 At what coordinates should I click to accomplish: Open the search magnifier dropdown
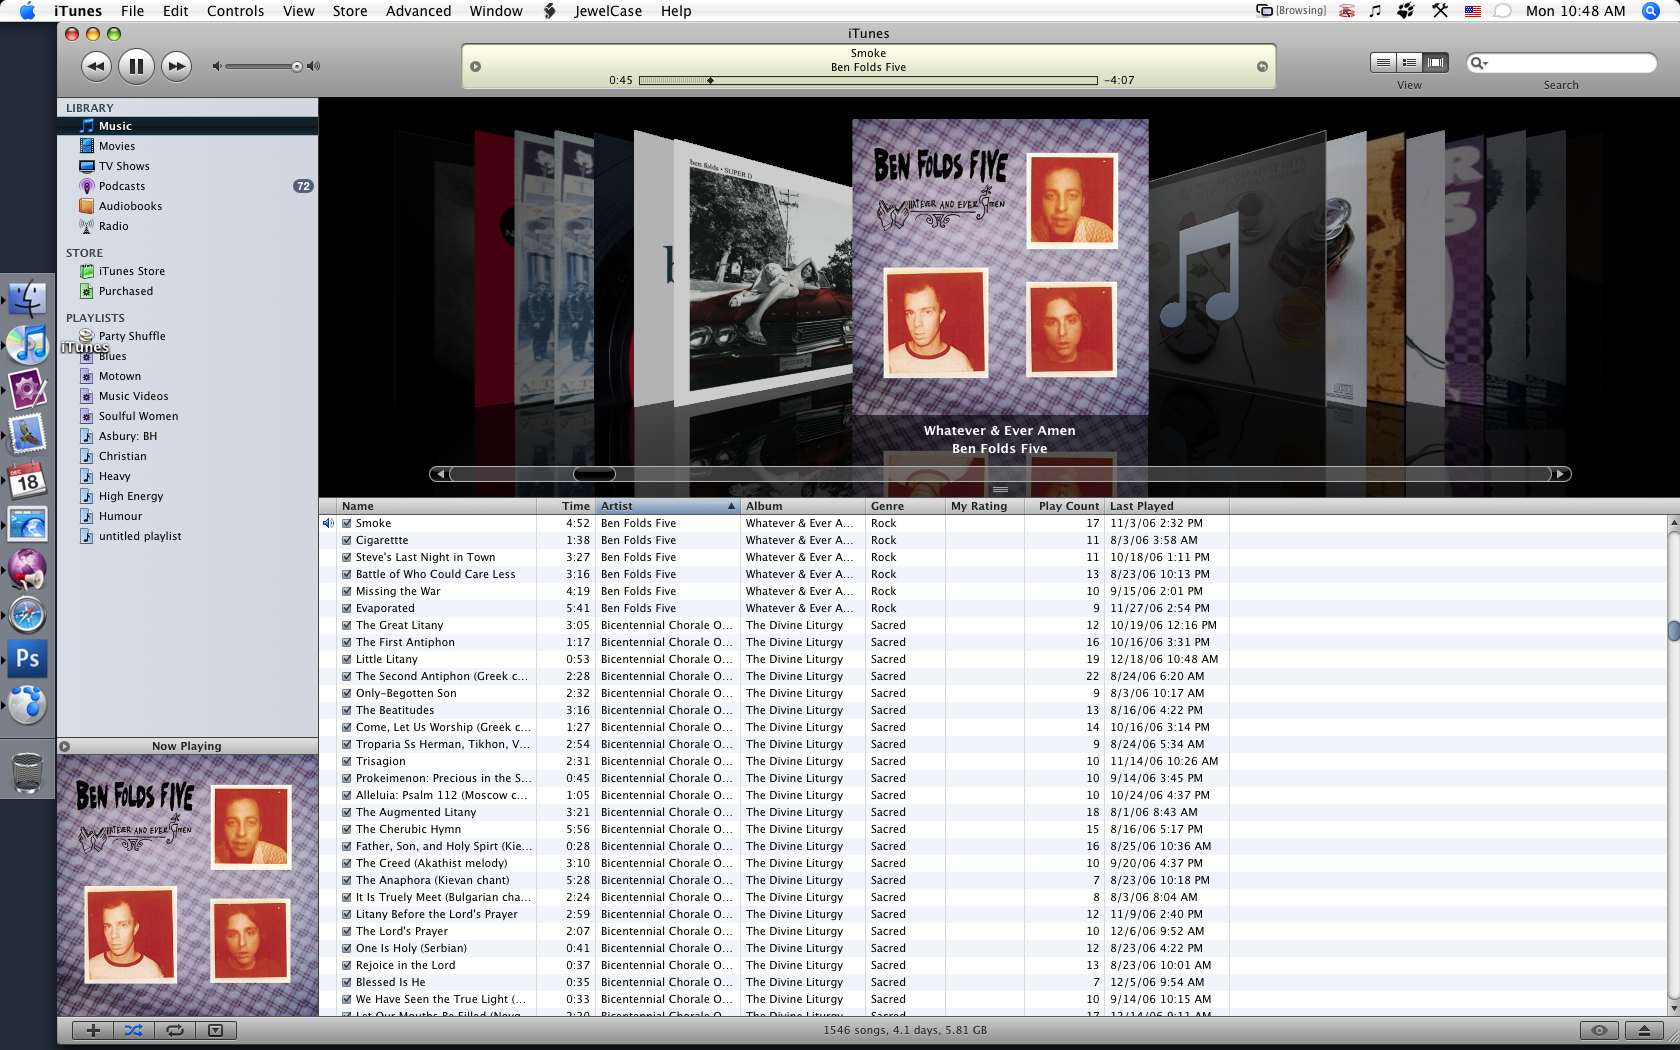pyautogui.click(x=1479, y=63)
